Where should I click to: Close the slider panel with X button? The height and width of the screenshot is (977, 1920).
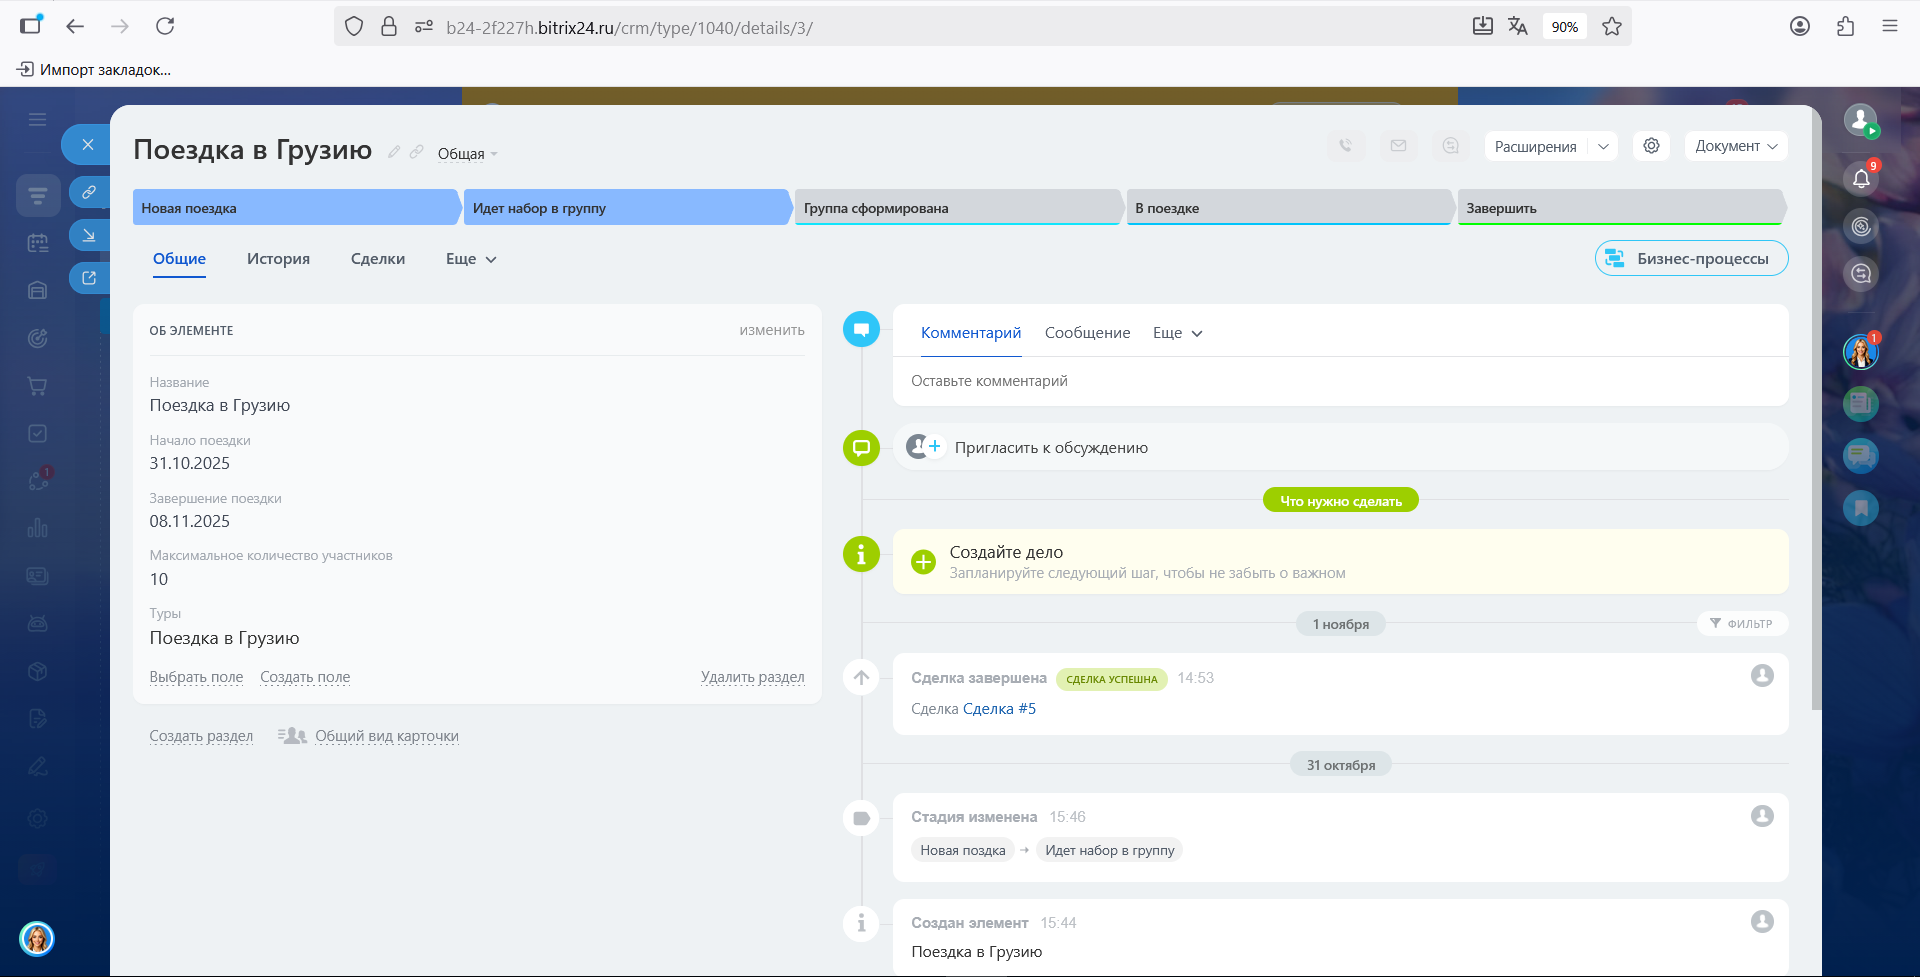88,145
